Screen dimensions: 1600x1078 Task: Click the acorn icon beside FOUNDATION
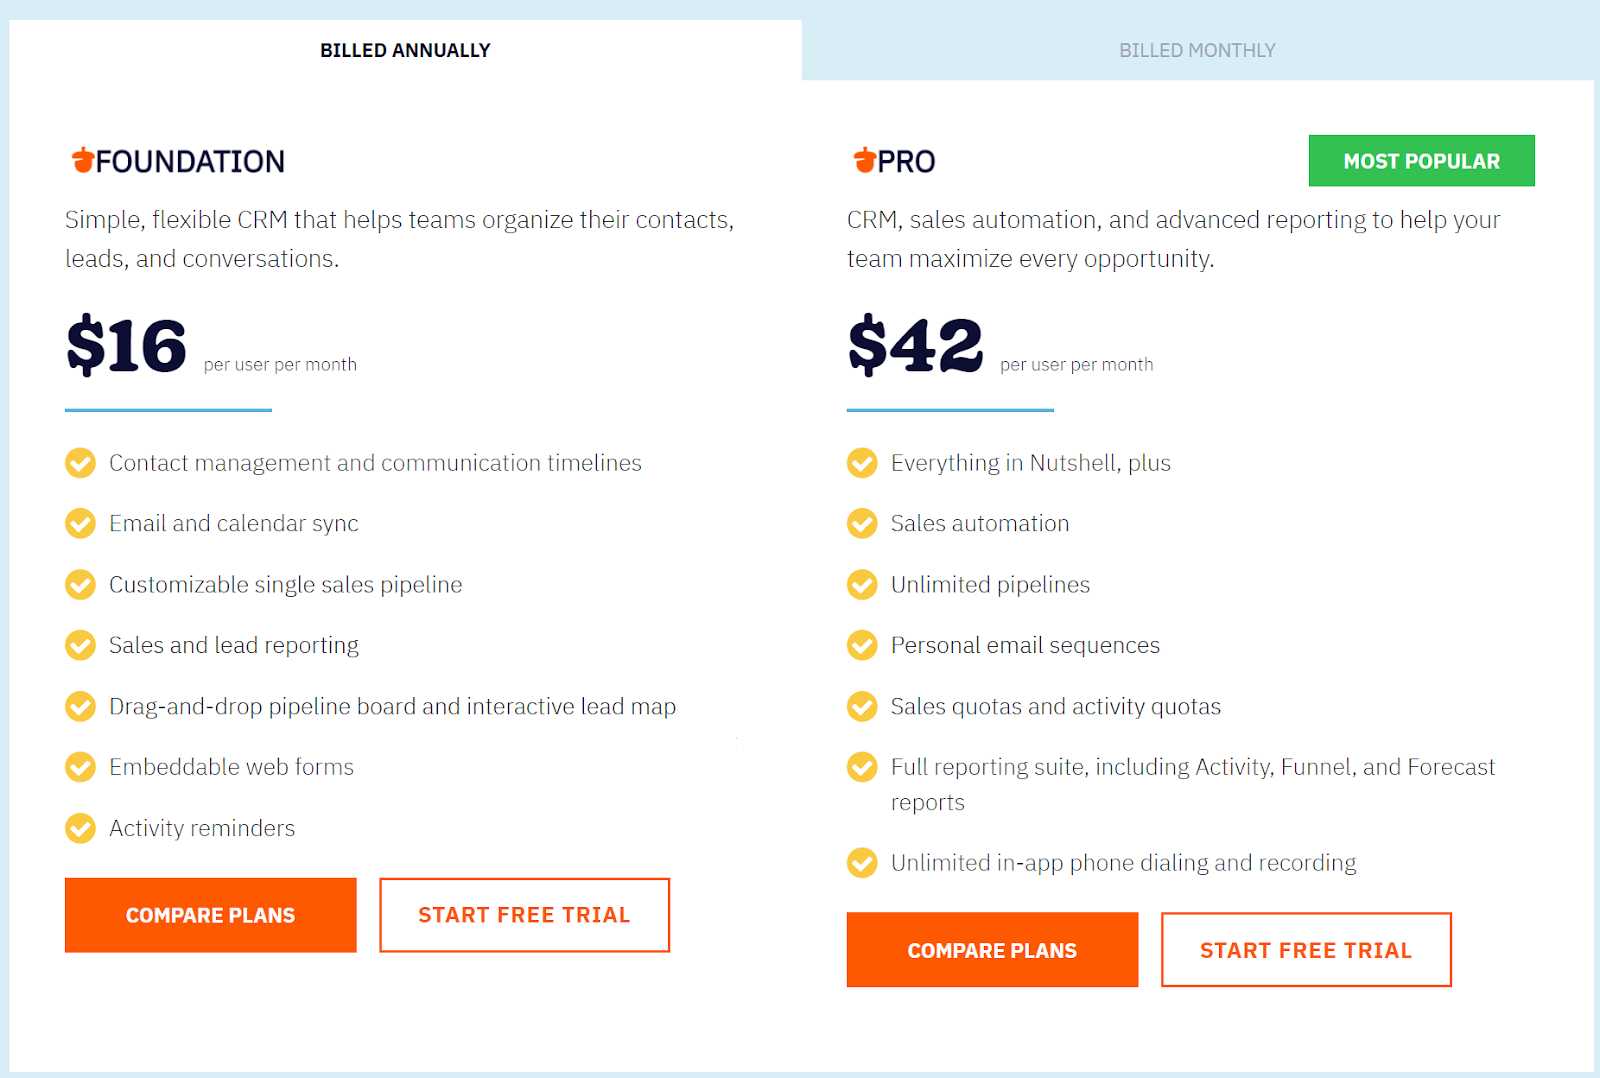(x=81, y=160)
